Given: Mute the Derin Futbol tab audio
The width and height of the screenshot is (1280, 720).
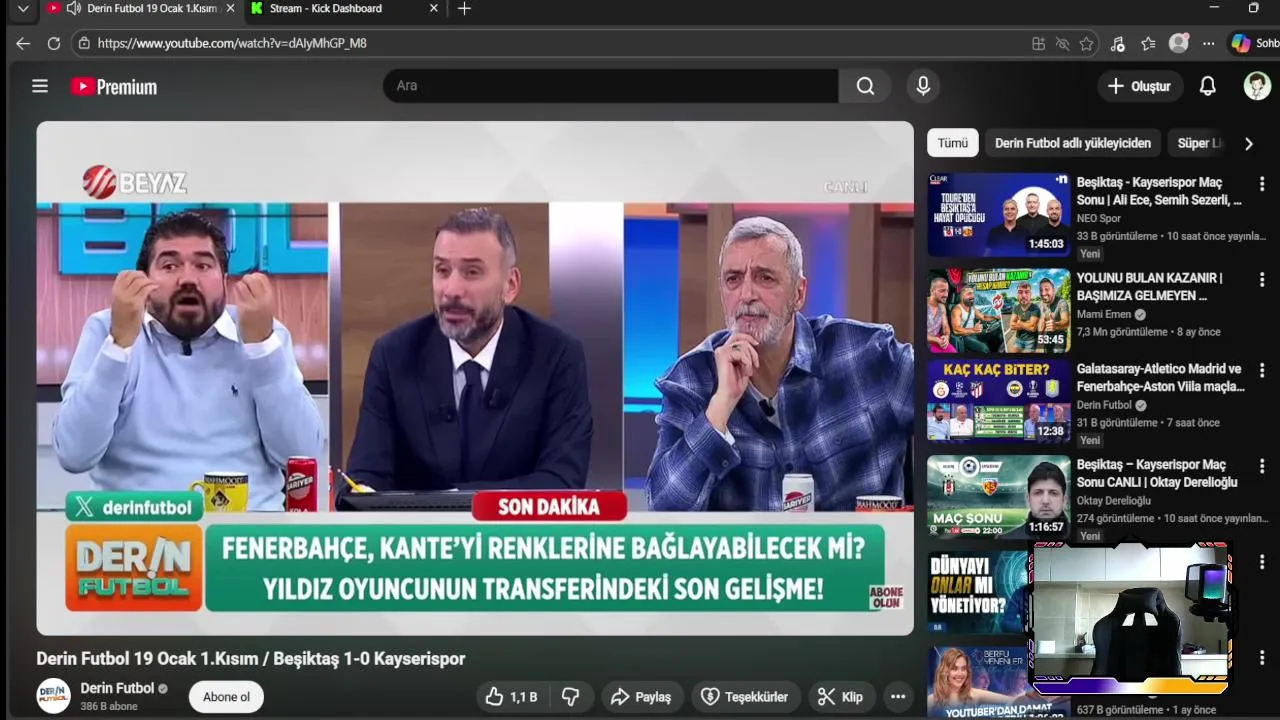Looking at the screenshot, I should [74, 8].
